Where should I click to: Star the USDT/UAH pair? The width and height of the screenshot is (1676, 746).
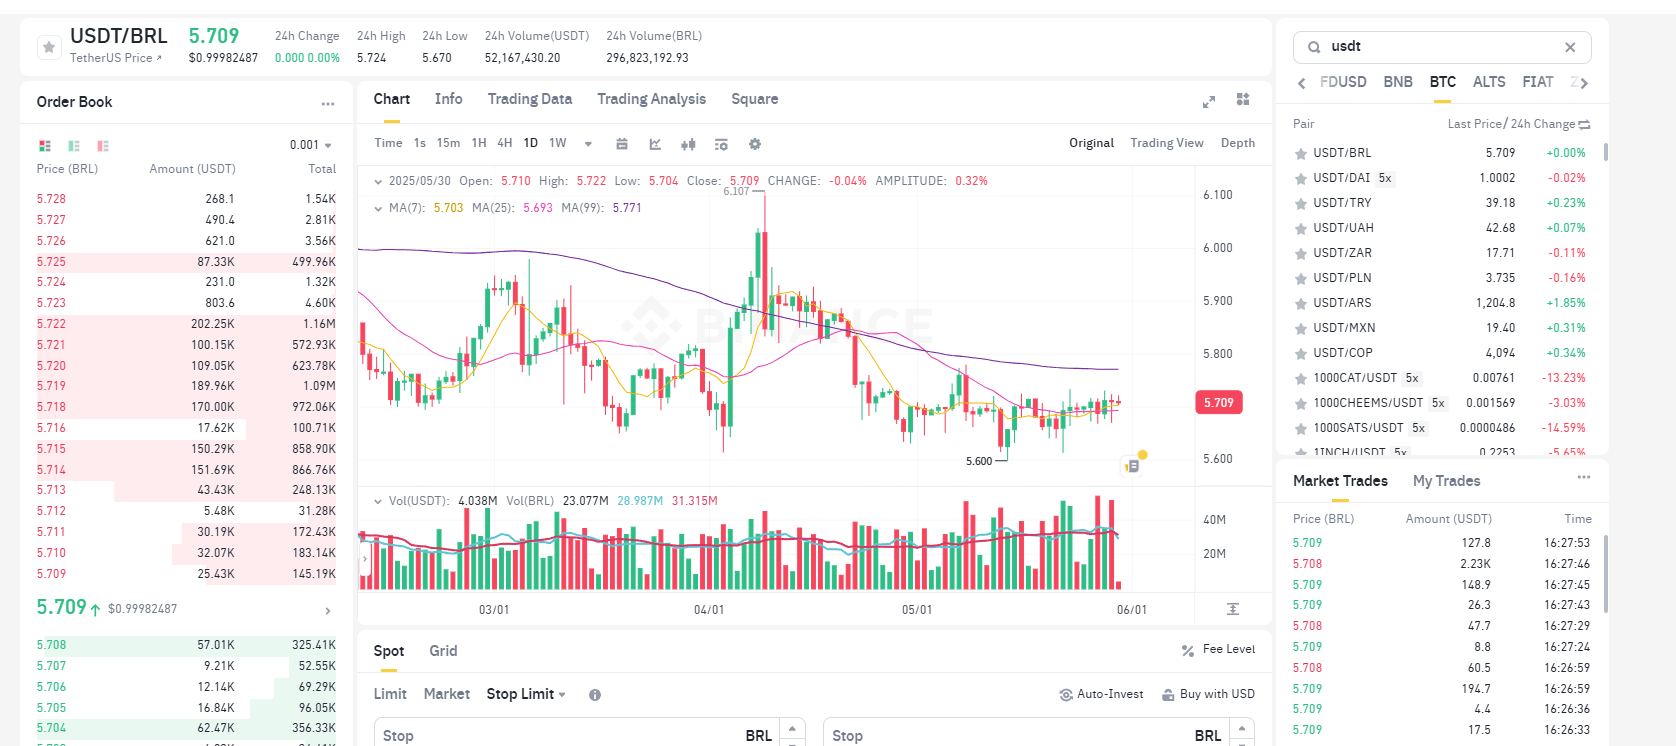(1301, 229)
